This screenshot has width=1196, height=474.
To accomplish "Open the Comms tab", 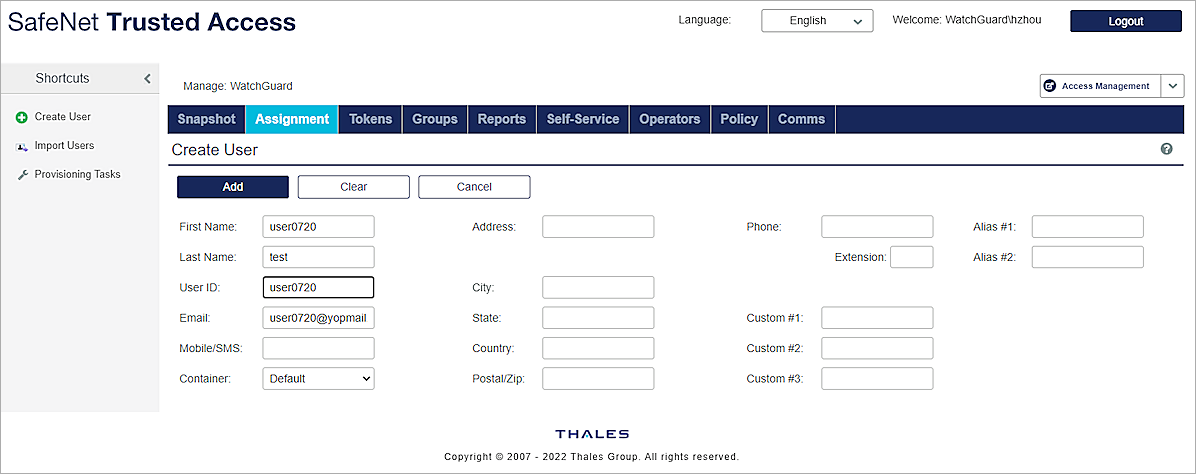I will tap(802, 119).
